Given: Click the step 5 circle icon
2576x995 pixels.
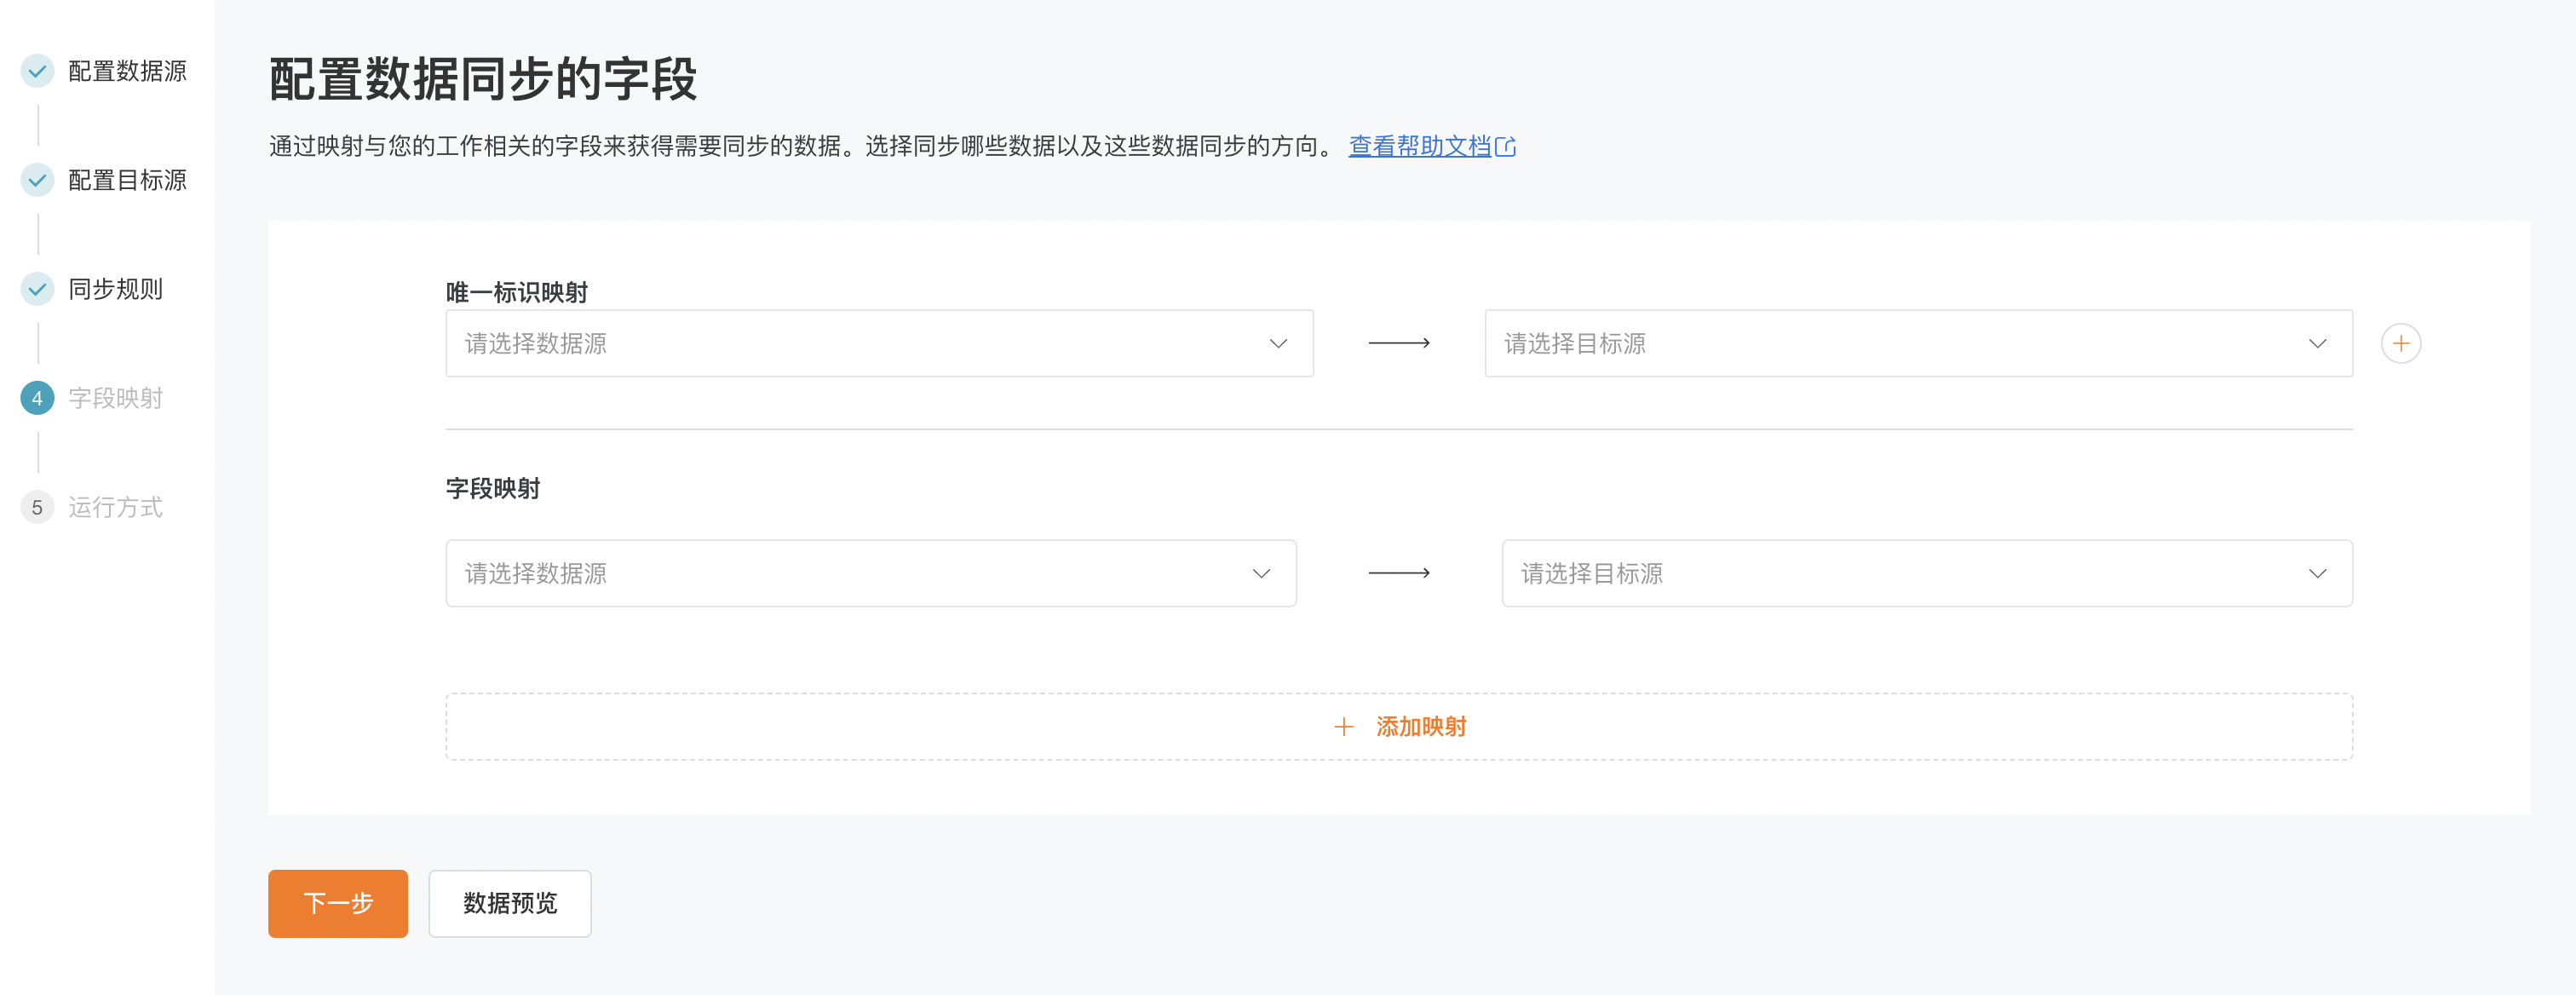Looking at the screenshot, I should pyautogui.click(x=37, y=507).
